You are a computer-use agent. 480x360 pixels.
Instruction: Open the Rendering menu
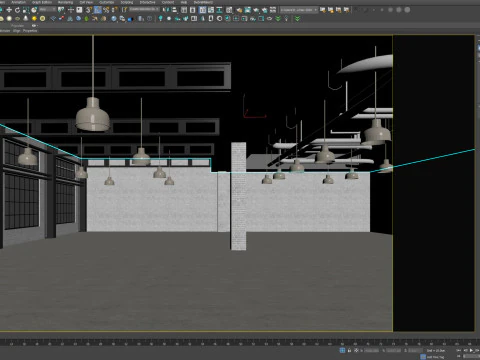coord(65,2)
